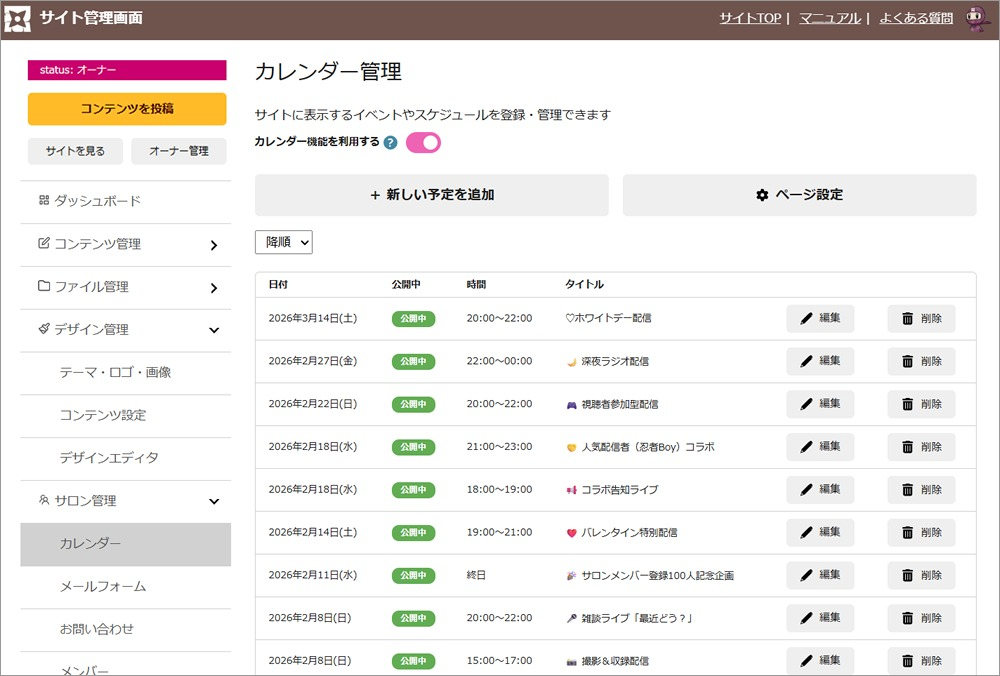The image size is (1000, 676).
Task: Collapse the デザイン管理 section arrow
Action: pos(214,330)
